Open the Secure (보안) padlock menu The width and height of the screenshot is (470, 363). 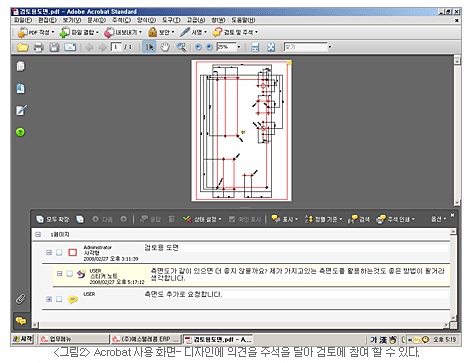click(162, 32)
